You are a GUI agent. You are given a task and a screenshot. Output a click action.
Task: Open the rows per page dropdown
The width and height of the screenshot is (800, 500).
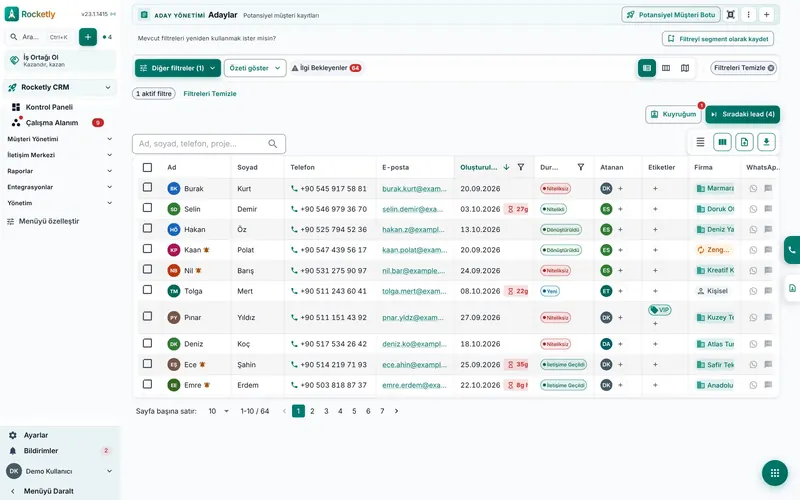(x=219, y=411)
